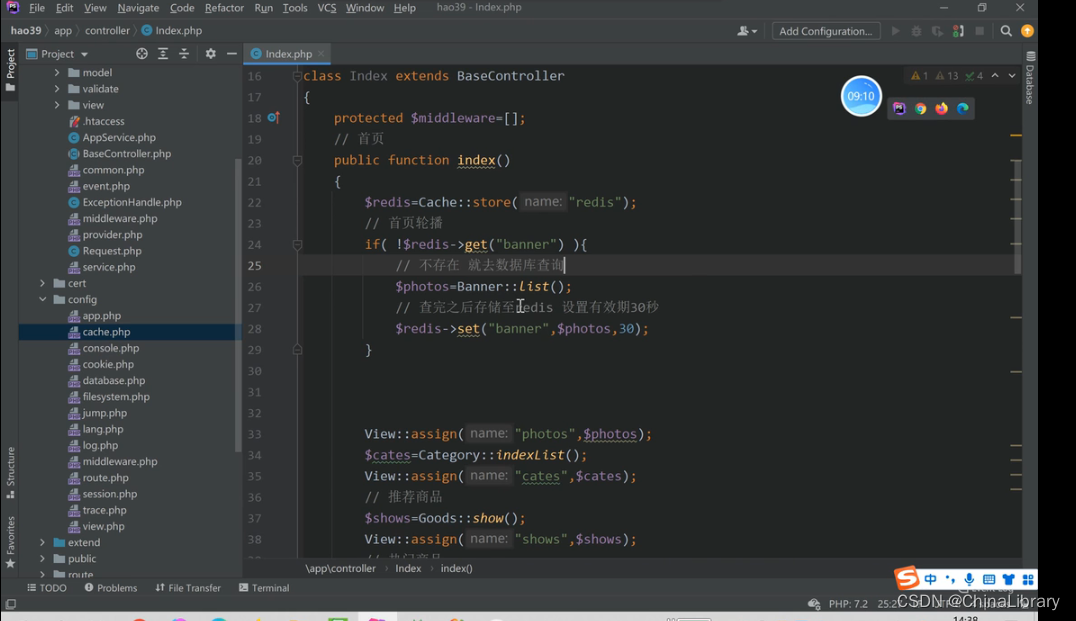Click the Project tool window side button
Screen dimensions: 1076x621
pyautogui.click(x=10, y=70)
